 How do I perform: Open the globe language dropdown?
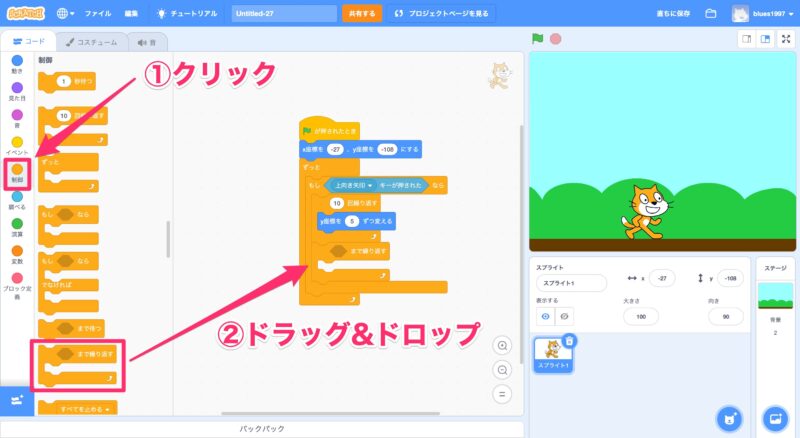[x=66, y=14]
